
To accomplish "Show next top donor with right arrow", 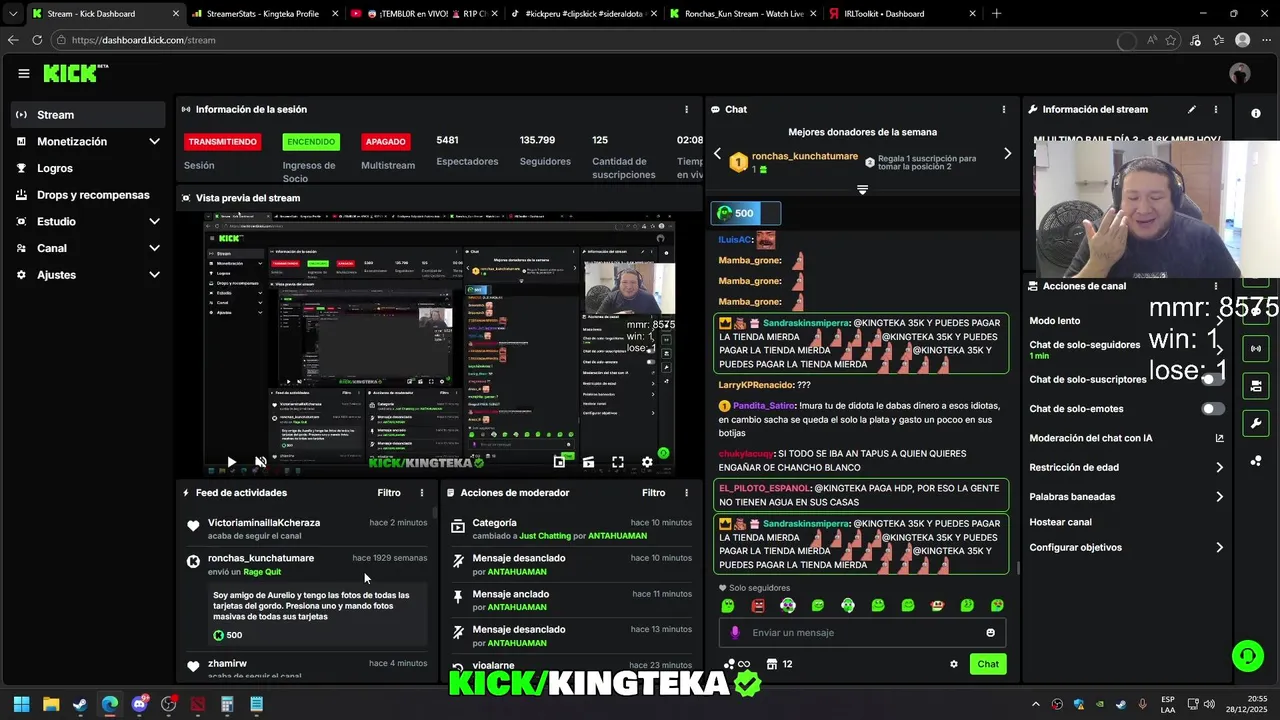I will point(1007,153).
